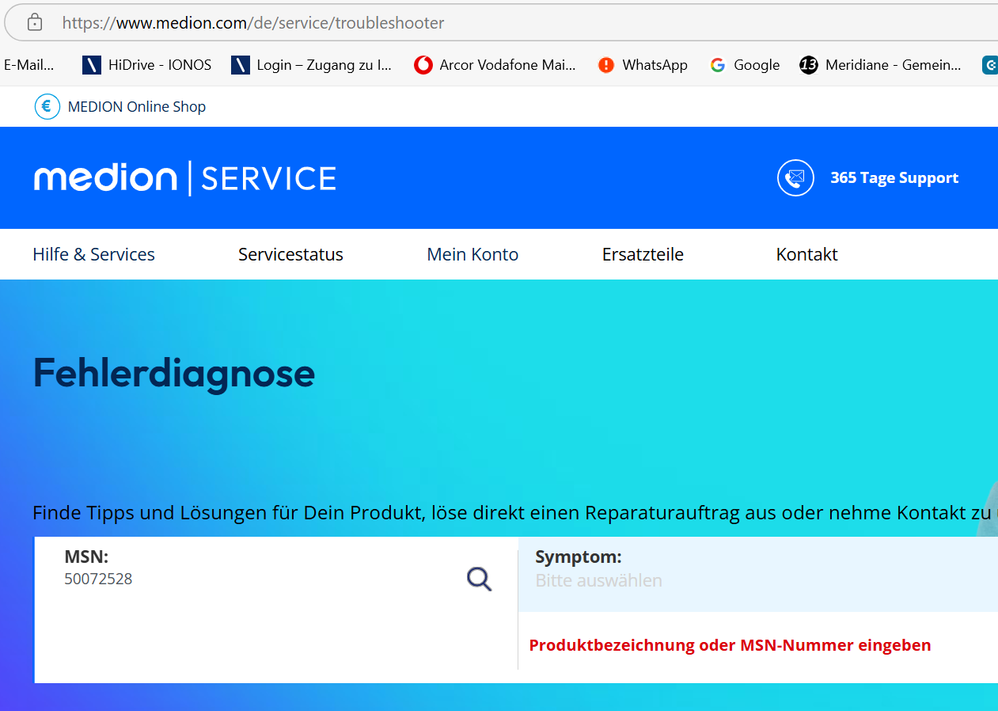Click the MSN number input field

[x=250, y=579]
